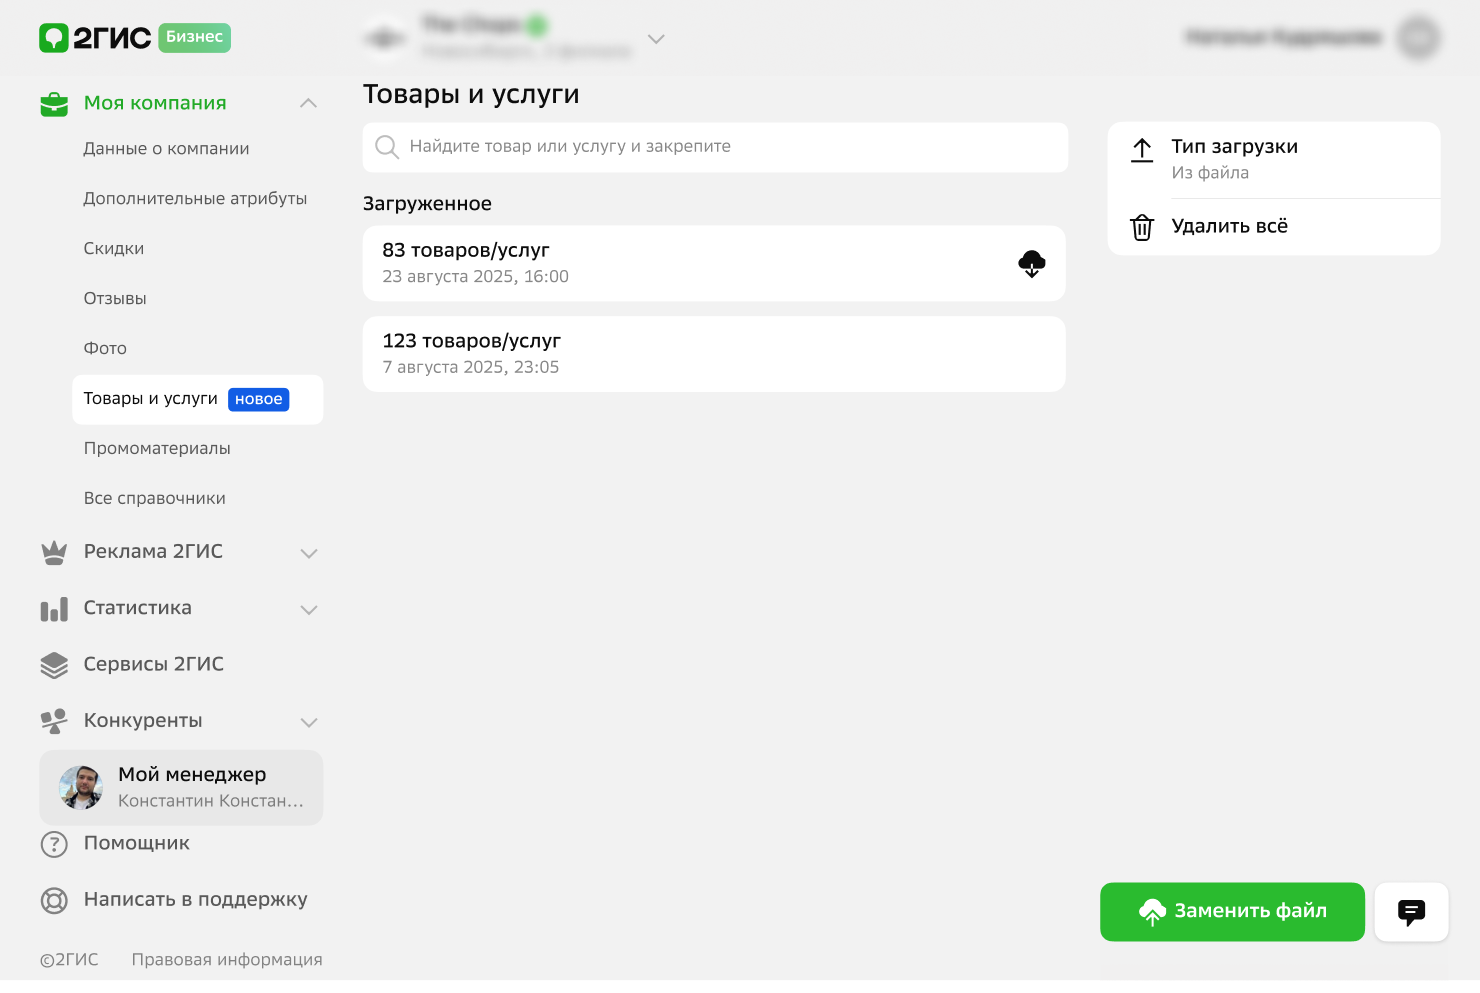Open the chat message icon button
1480x993 pixels.
point(1411,912)
